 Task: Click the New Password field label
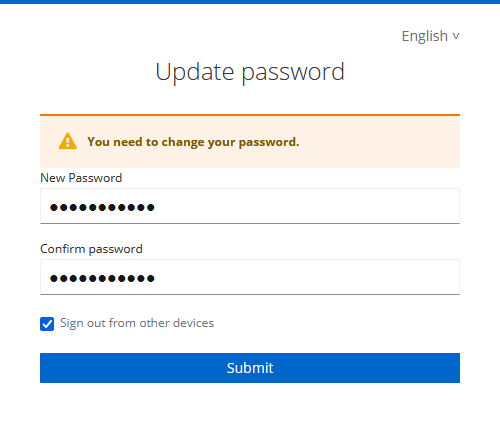[81, 178]
